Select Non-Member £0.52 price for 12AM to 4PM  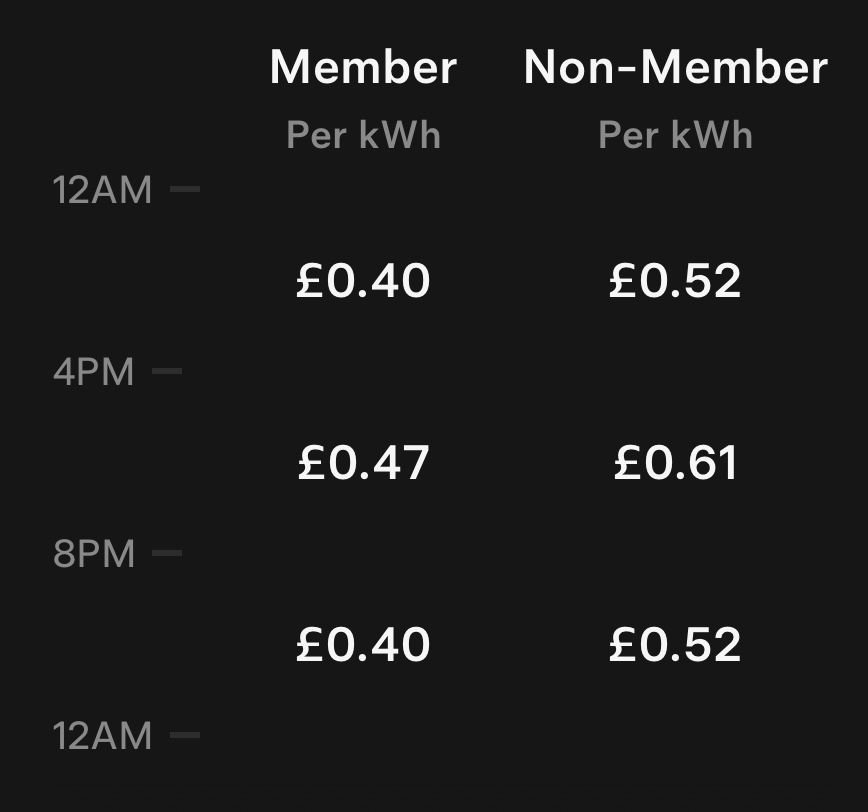675,282
